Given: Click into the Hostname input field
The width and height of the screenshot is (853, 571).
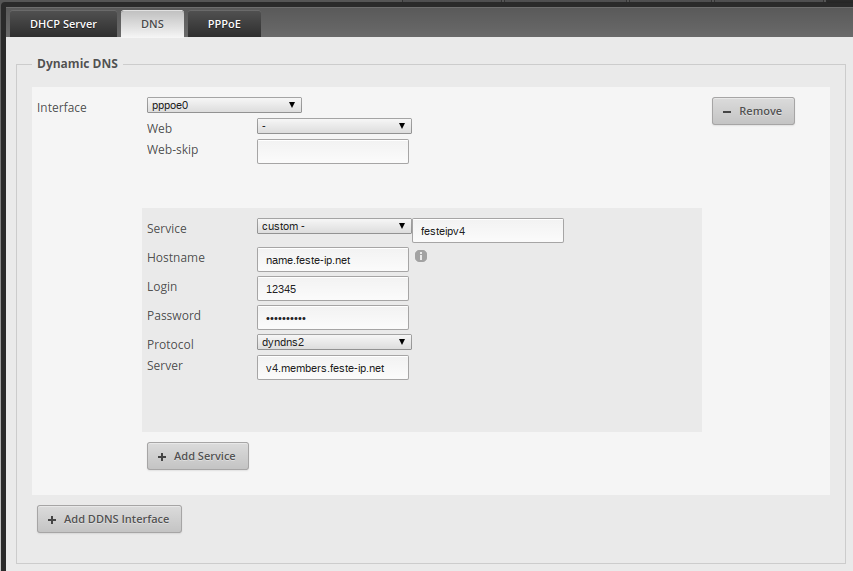Looking at the screenshot, I should click(x=333, y=260).
